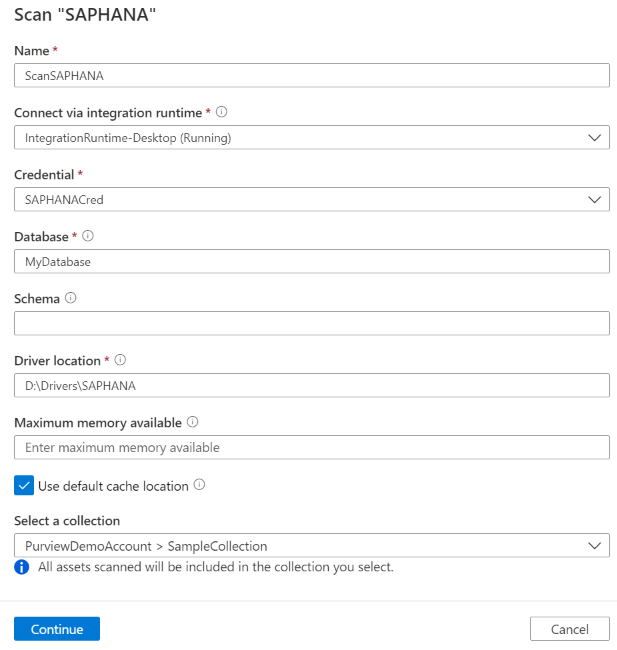Click info icon beside Driver location label

coord(120,360)
